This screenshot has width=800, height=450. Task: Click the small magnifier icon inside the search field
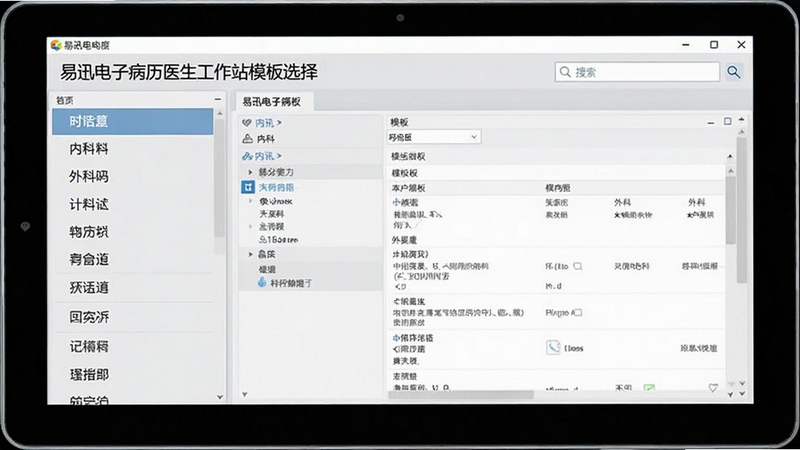(565, 72)
